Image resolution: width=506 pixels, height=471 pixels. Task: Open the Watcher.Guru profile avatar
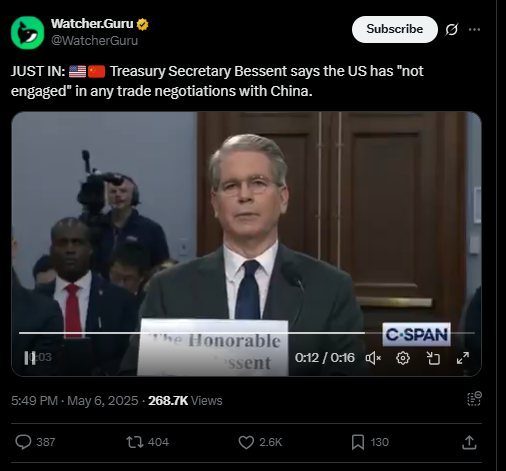pyautogui.click(x=27, y=33)
